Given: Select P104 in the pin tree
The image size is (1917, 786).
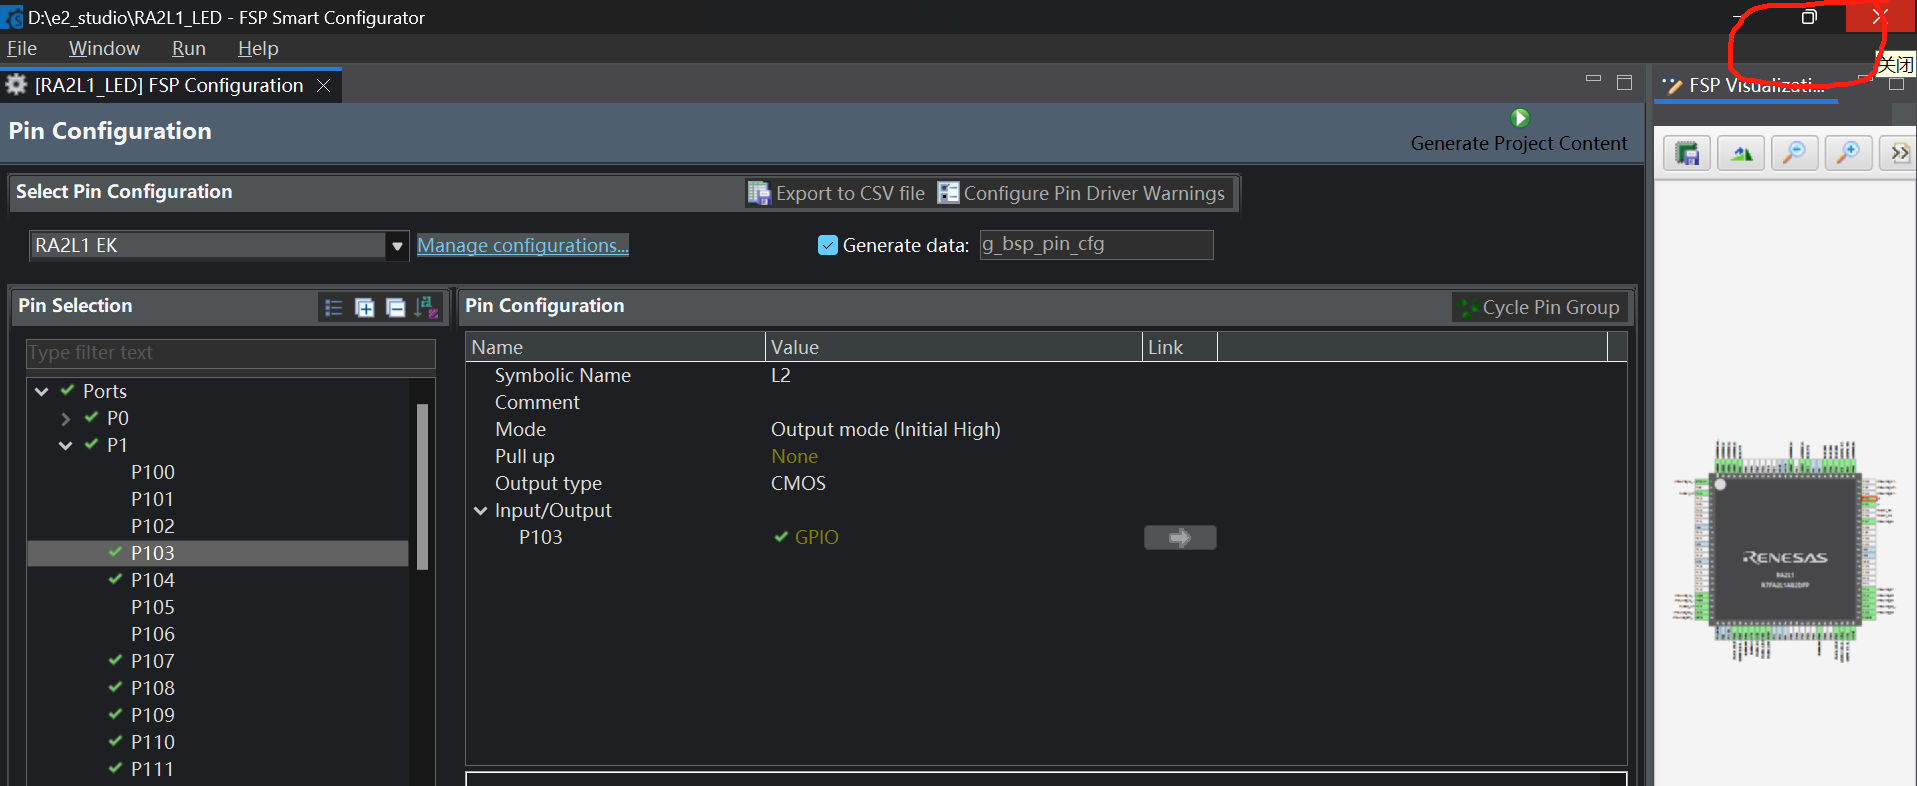Looking at the screenshot, I should coord(153,580).
